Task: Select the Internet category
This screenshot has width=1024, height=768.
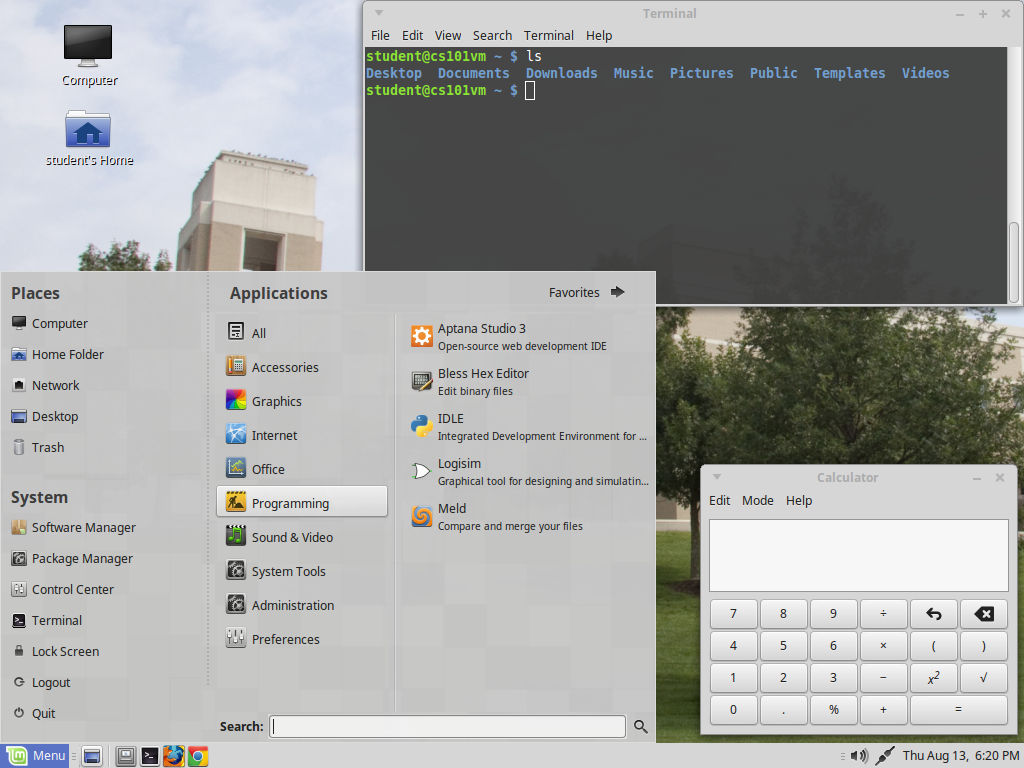Action: coord(302,435)
